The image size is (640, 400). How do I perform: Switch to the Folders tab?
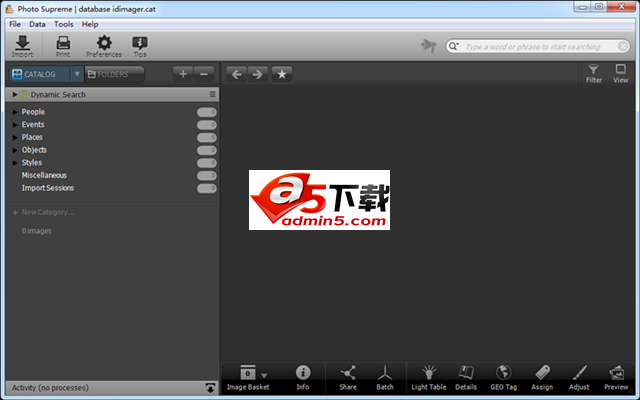coord(114,74)
